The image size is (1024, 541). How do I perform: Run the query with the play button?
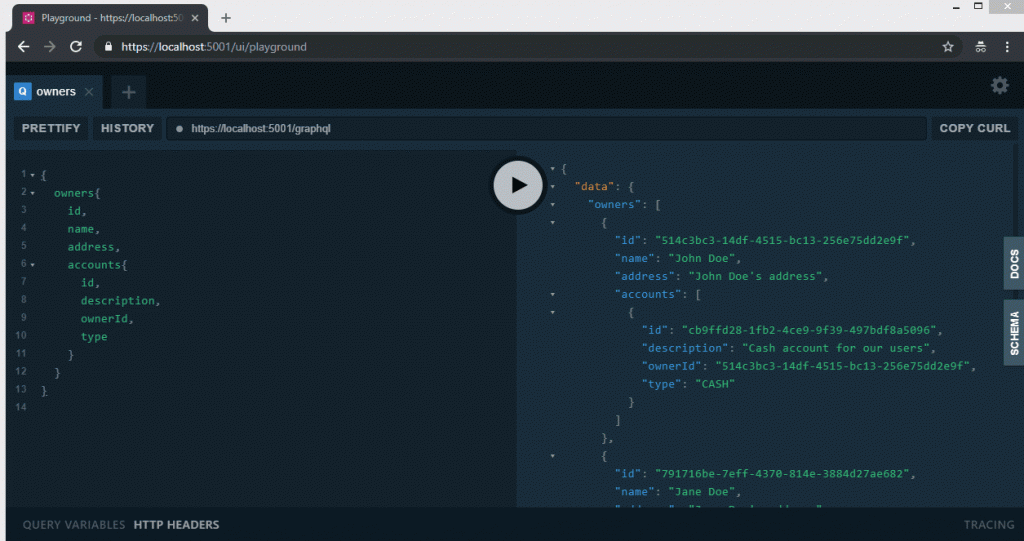point(518,185)
